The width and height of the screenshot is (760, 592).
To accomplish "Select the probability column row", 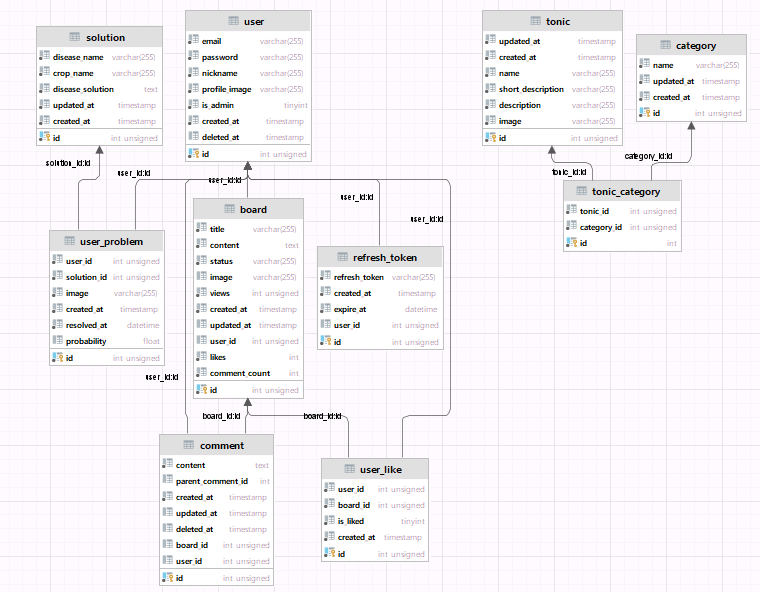I will point(107,341).
